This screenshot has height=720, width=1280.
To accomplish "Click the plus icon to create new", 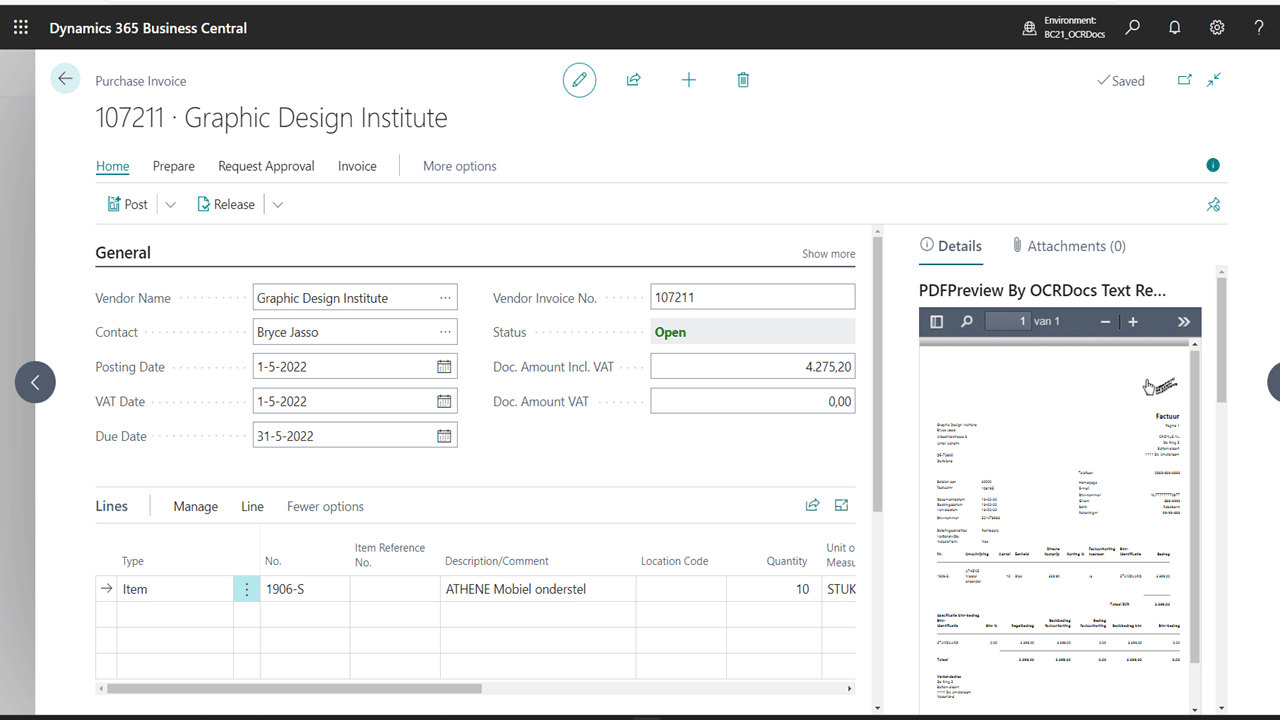I will (688, 80).
